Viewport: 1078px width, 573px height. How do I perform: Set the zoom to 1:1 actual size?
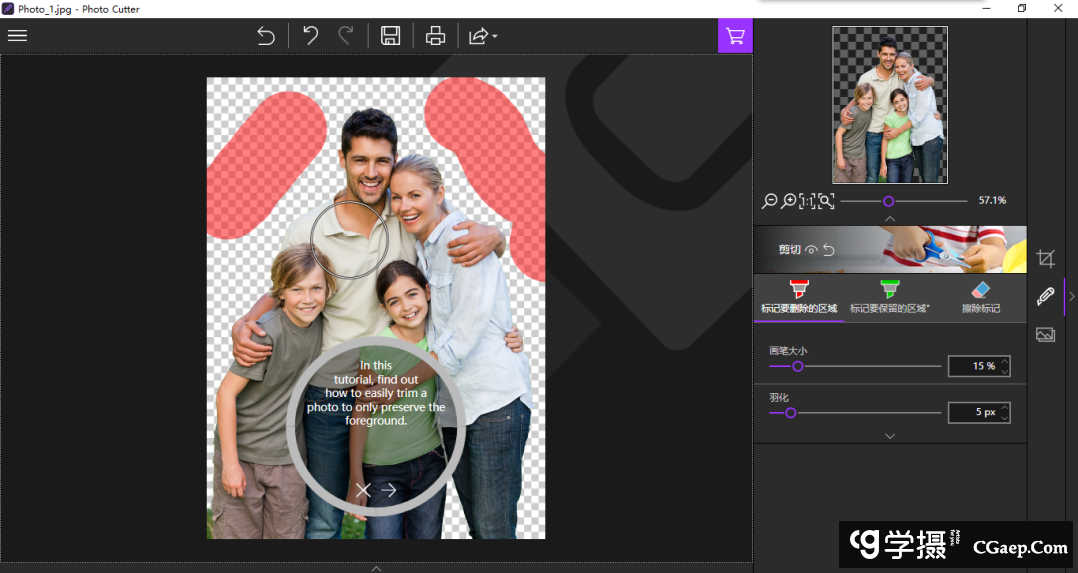tap(807, 201)
